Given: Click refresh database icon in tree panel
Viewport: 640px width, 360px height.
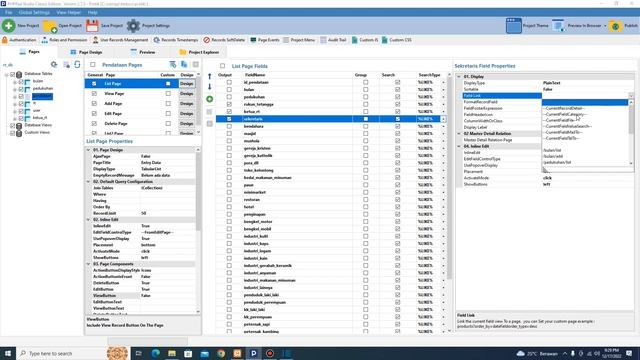Looking at the screenshot, I should click(77, 64).
